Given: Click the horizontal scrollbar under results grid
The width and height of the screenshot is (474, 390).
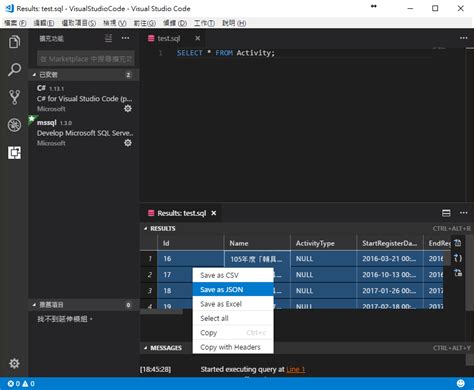Looking at the screenshot, I should (x=161, y=312).
